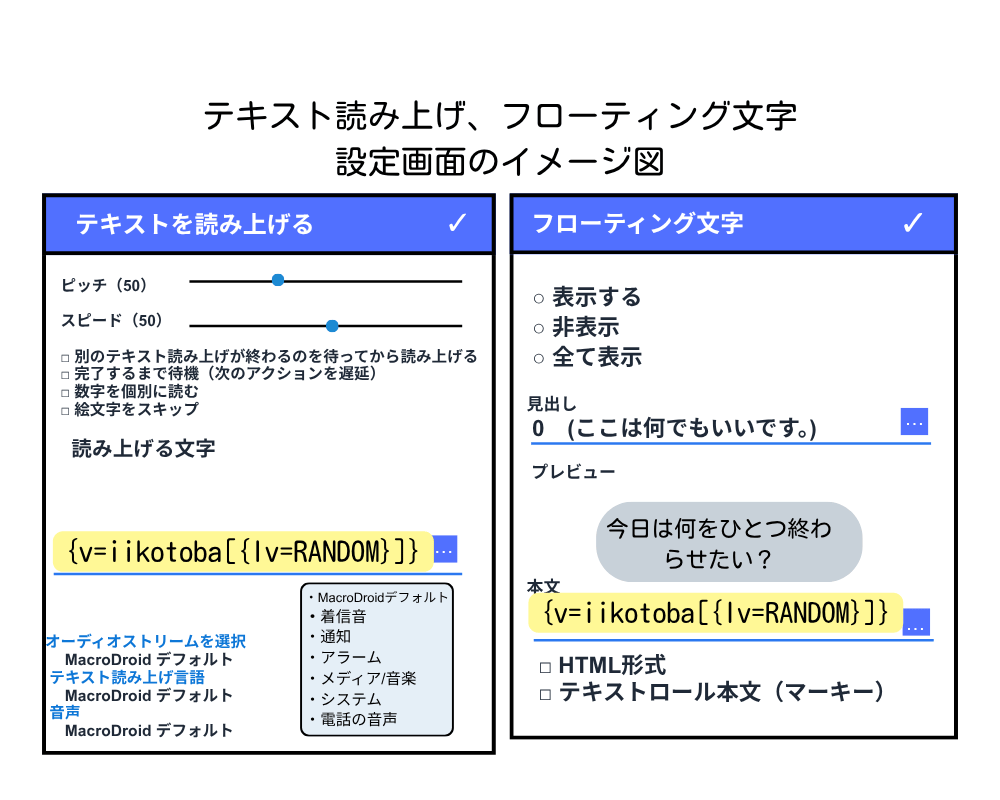Enable 絵文字をスキップ checkbox
Screen dimensions: 1000x800
(x=65, y=411)
